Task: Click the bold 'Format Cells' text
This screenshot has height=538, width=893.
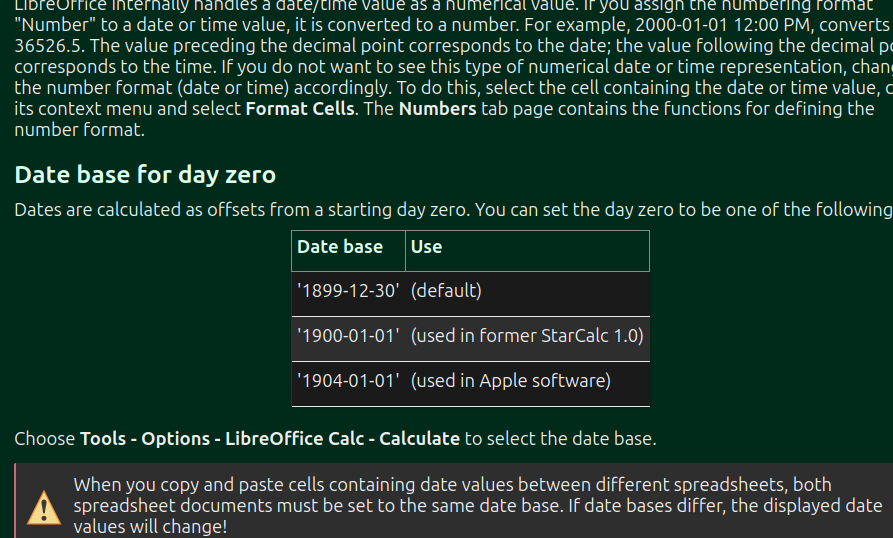Action: tap(300, 108)
